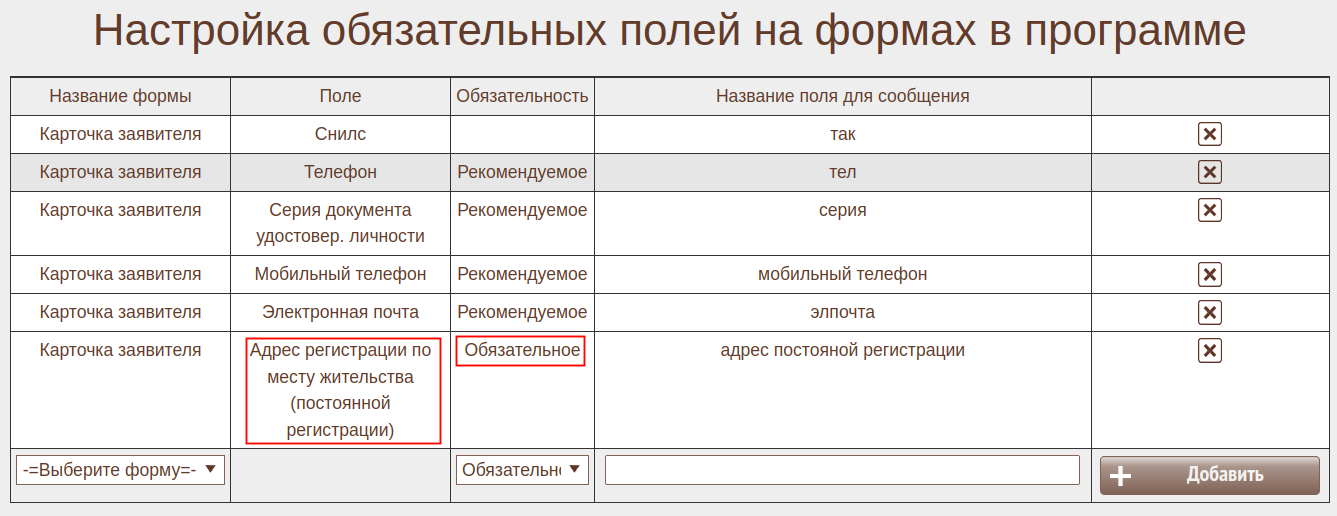Click the Поле column header
This screenshot has width=1337, height=516.
coord(340,96)
